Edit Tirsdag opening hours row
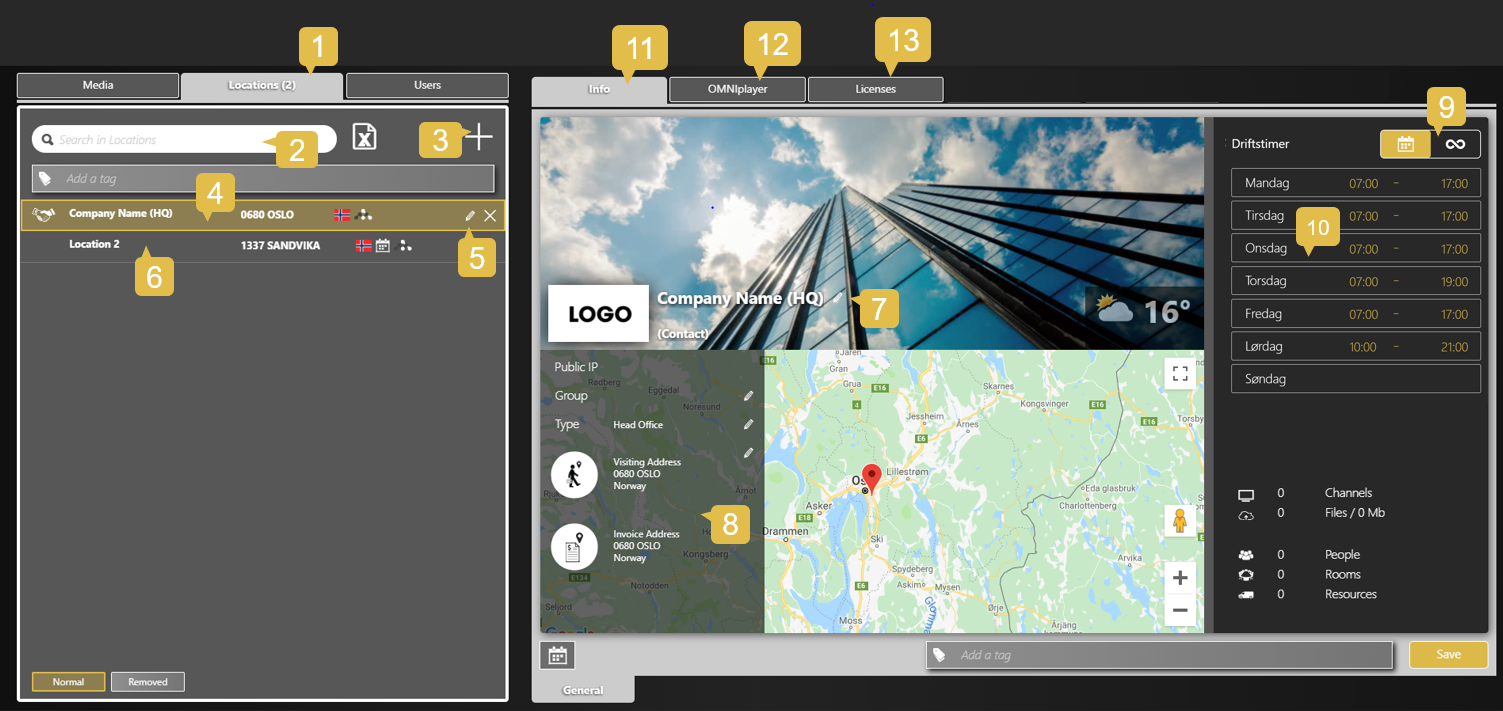Viewport: 1503px width, 711px height. click(1355, 216)
